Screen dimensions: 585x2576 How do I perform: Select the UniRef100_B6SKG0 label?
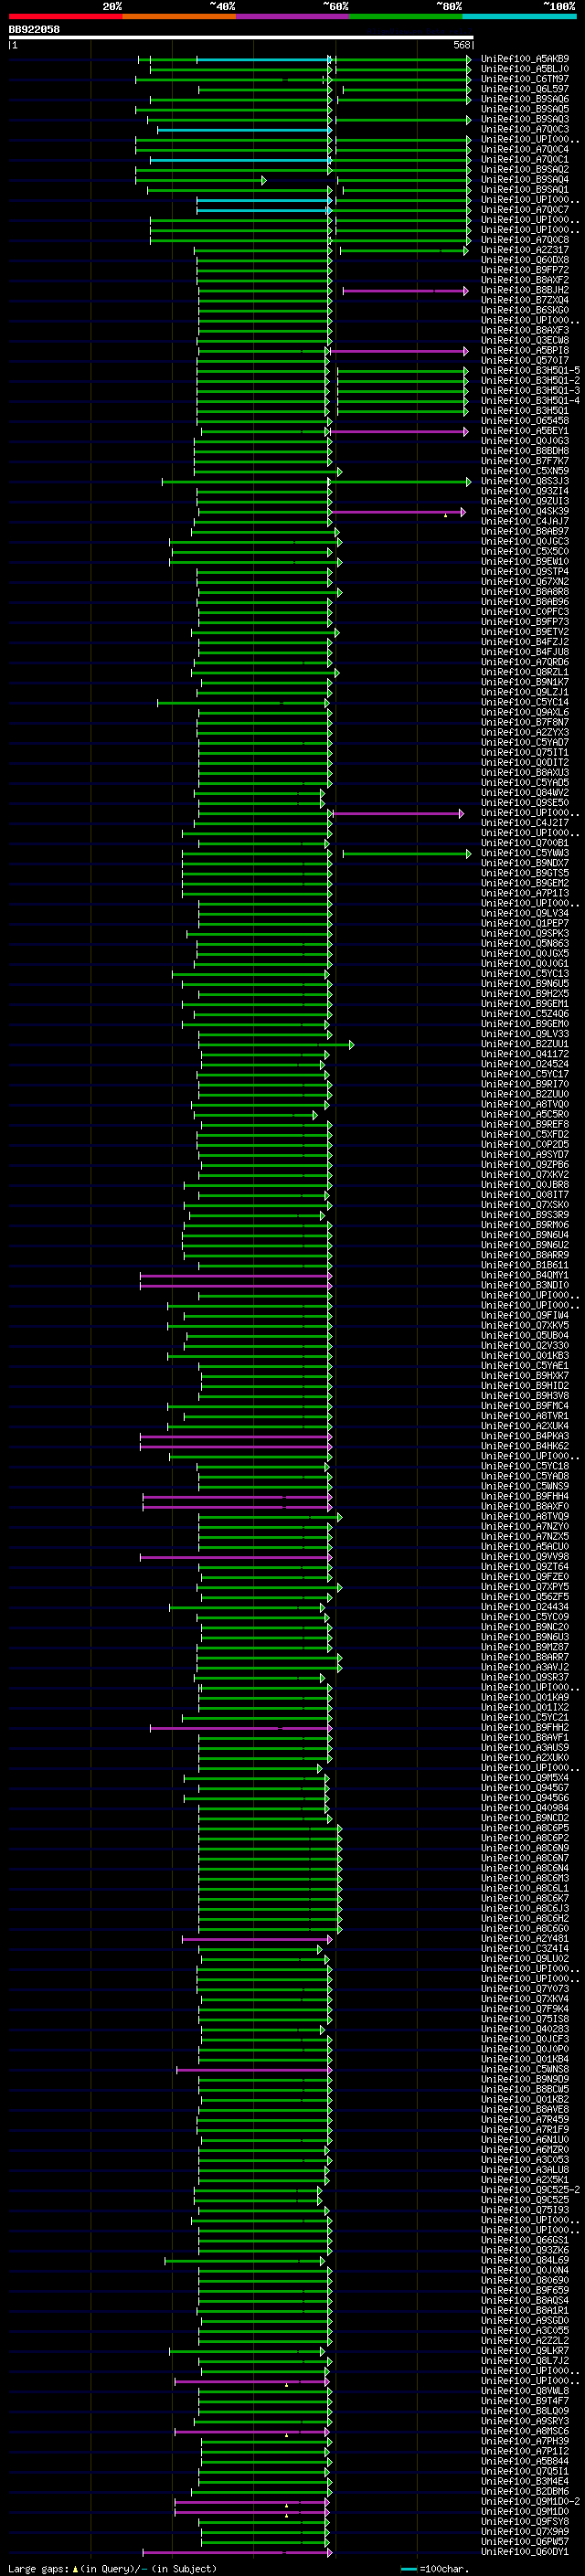click(x=525, y=310)
